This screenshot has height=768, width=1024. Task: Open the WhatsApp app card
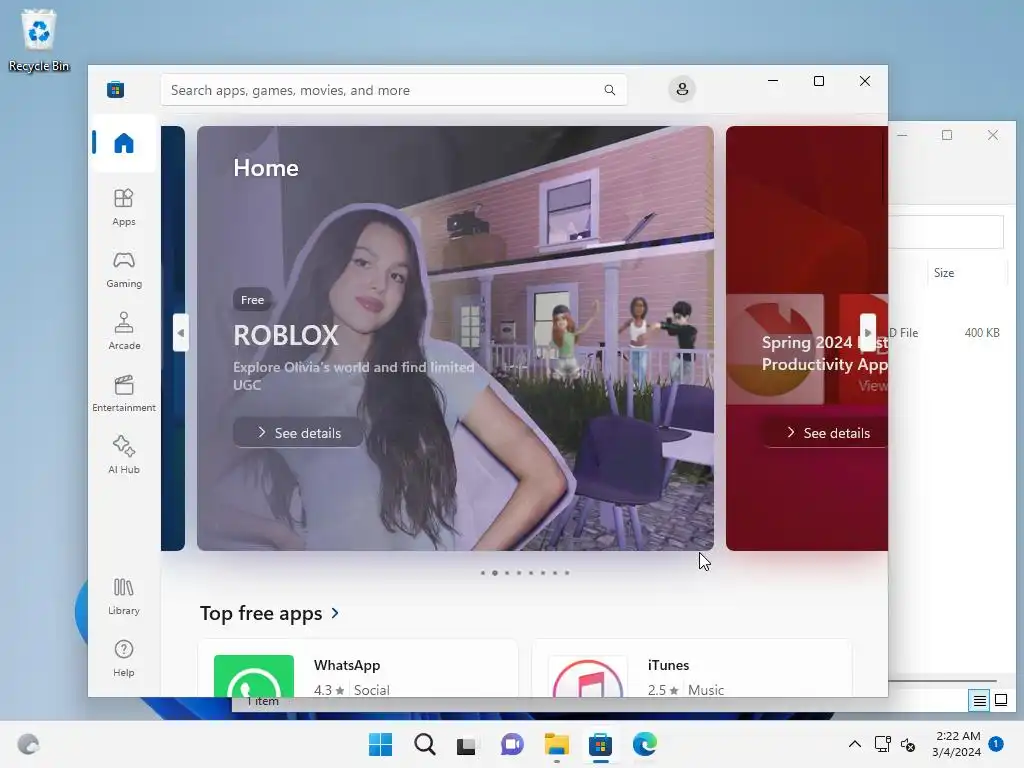tap(358, 669)
